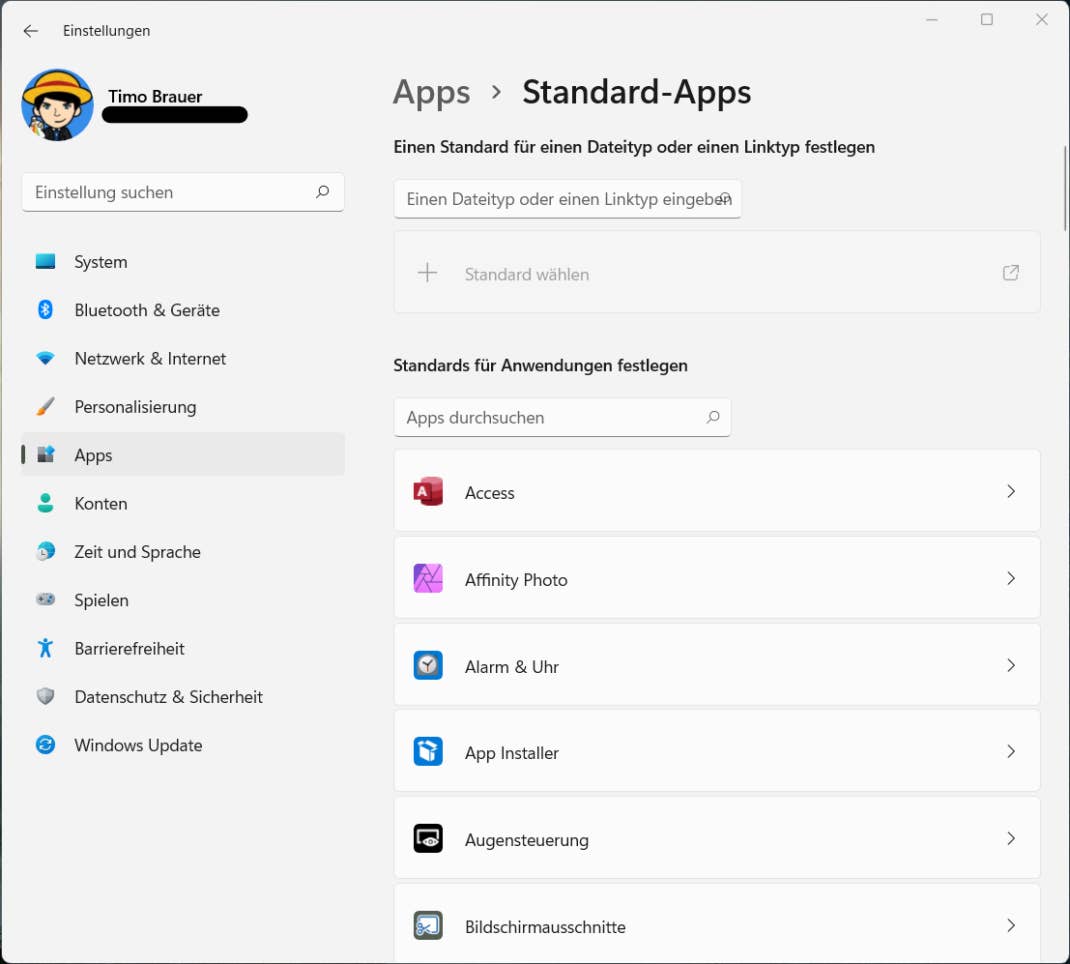1070x964 pixels.
Task: Click the vertical scrollbar on the right
Action: (1065, 188)
